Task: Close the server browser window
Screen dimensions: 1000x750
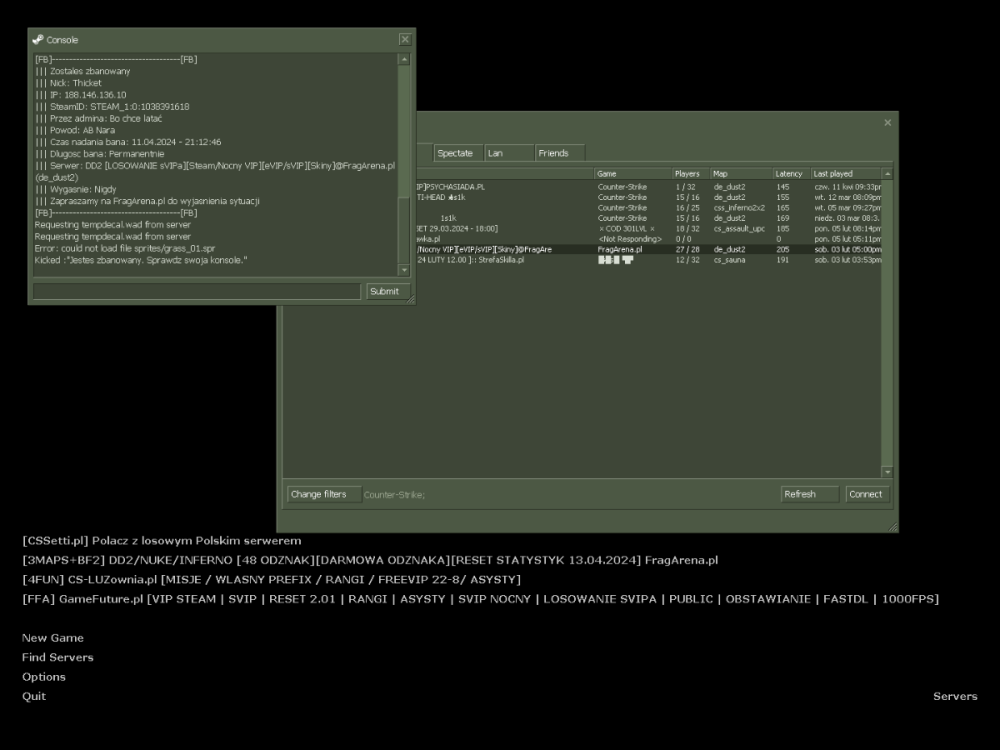Action: pyautogui.click(x=887, y=123)
